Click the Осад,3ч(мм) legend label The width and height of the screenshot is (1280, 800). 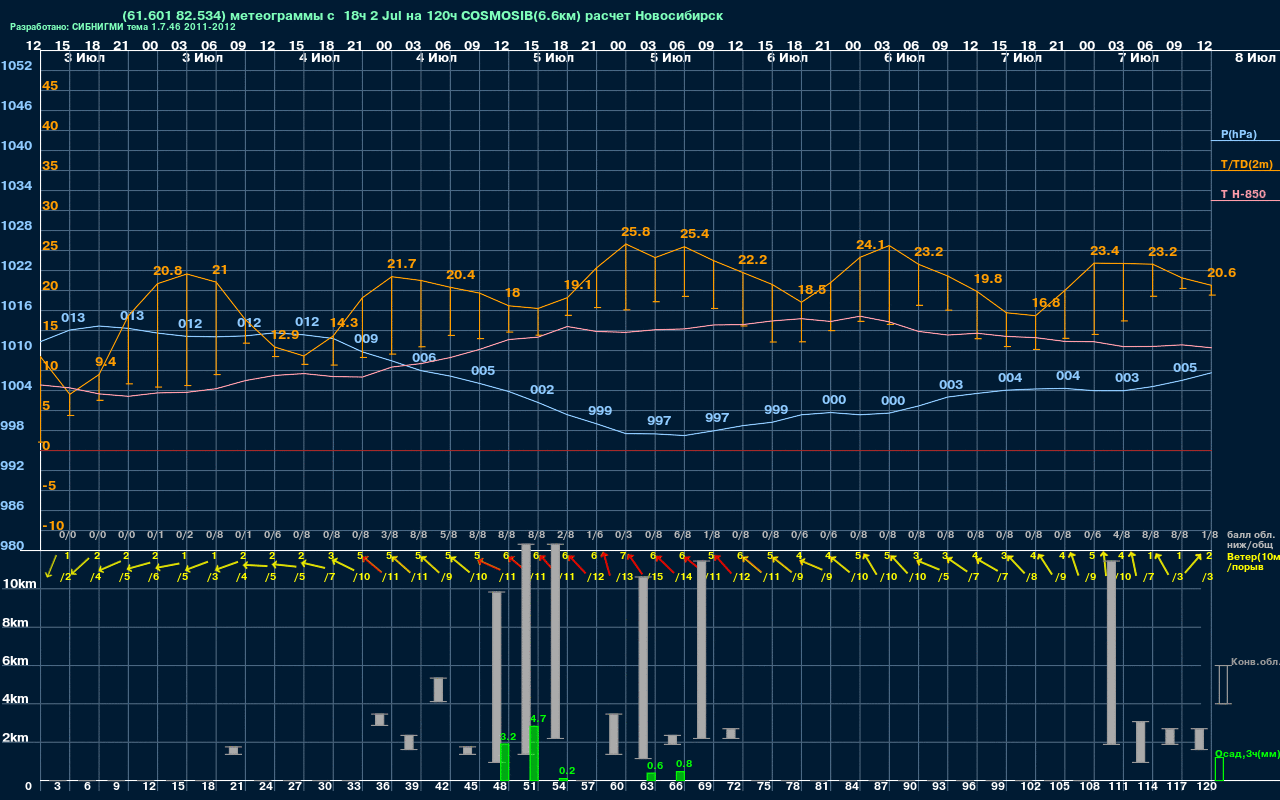point(1246,753)
